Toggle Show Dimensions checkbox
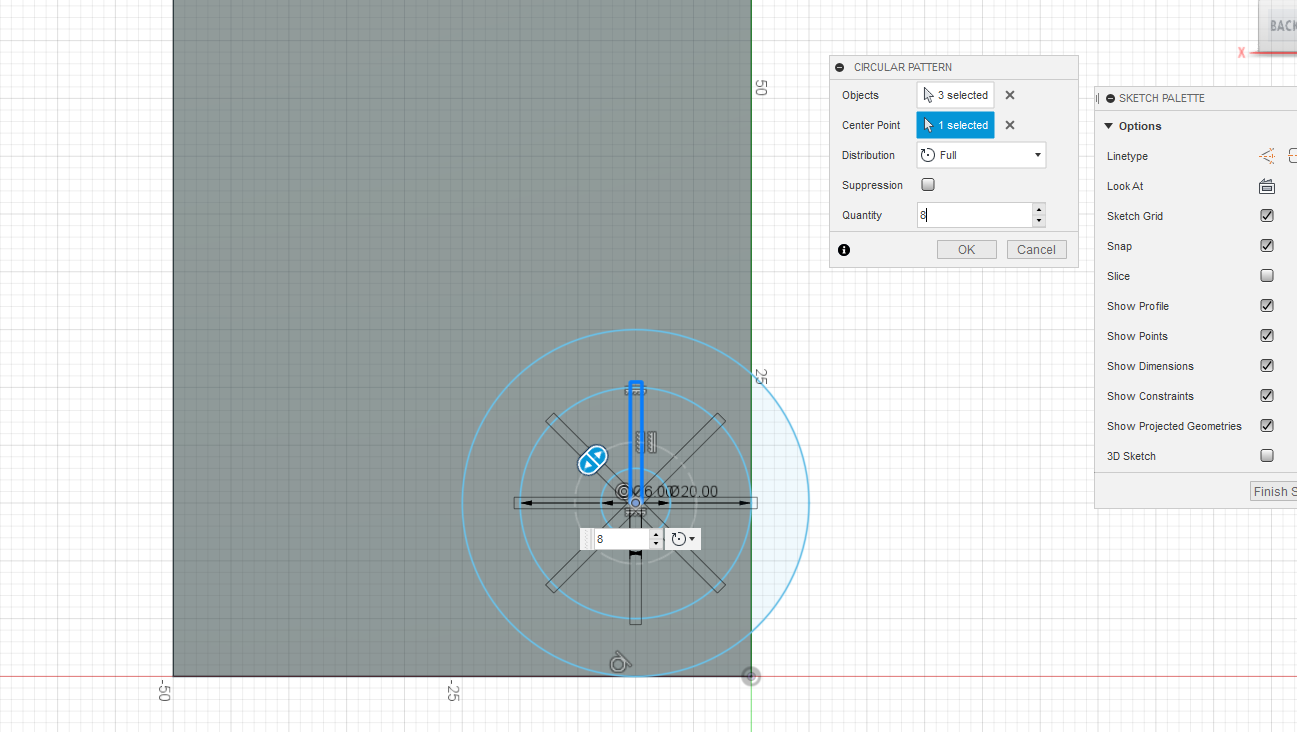1297x732 pixels. click(1267, 366)
